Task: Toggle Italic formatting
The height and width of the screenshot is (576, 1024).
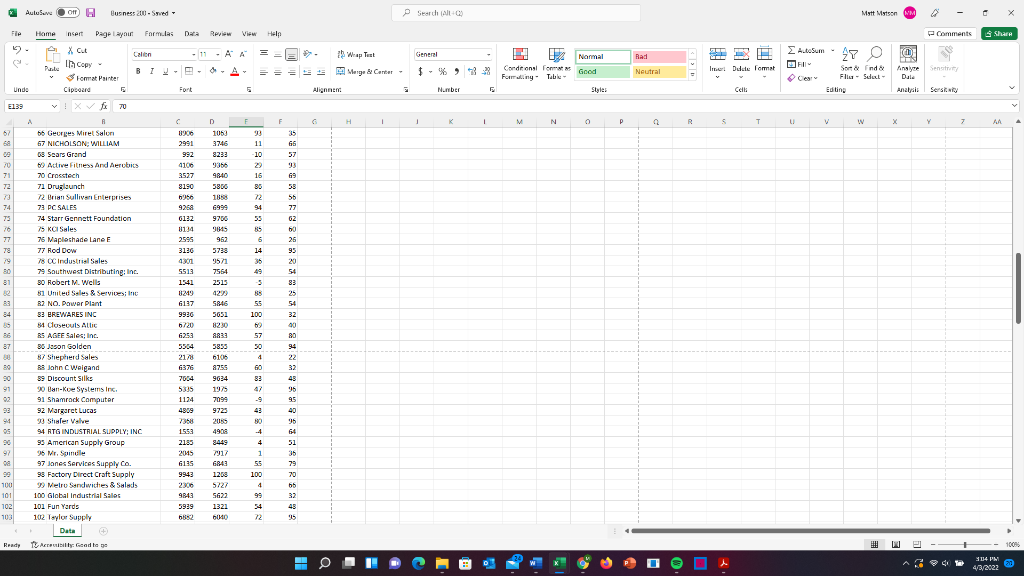Action: (x=152, y=72)
